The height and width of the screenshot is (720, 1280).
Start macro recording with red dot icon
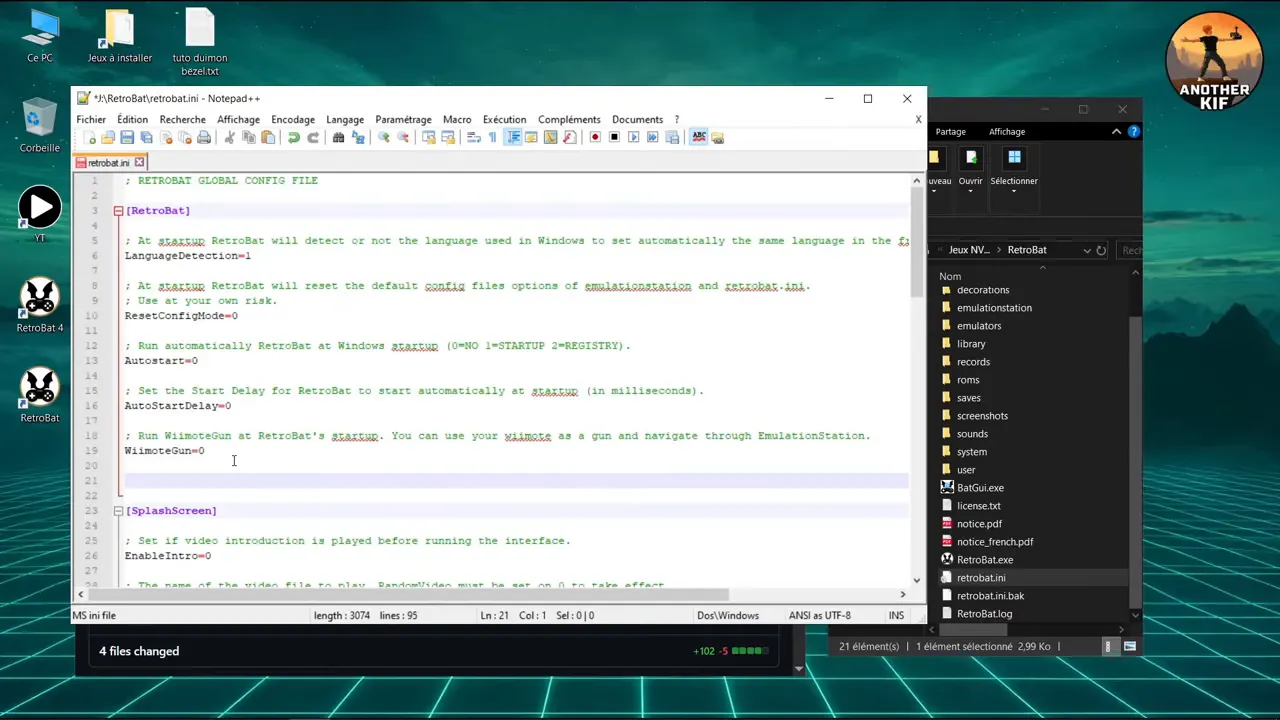(x=595, y=138)
